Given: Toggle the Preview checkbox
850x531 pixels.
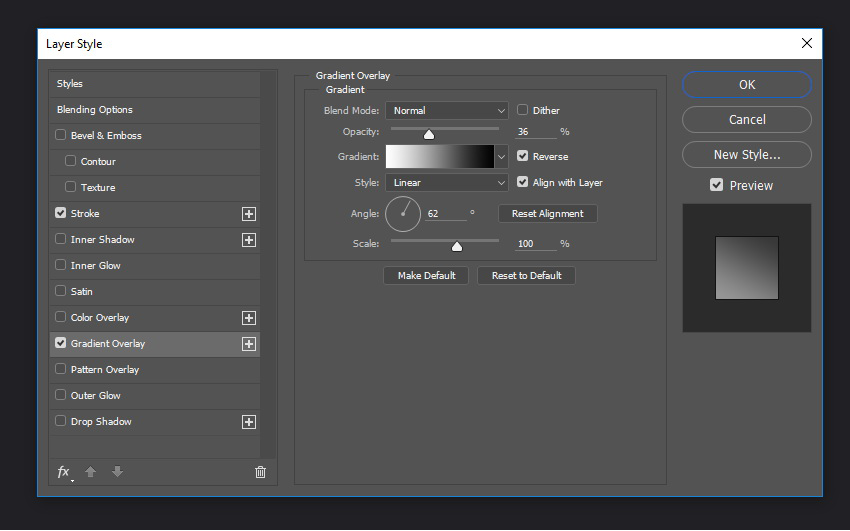Looking at the screenshot, I should point(717,185).
